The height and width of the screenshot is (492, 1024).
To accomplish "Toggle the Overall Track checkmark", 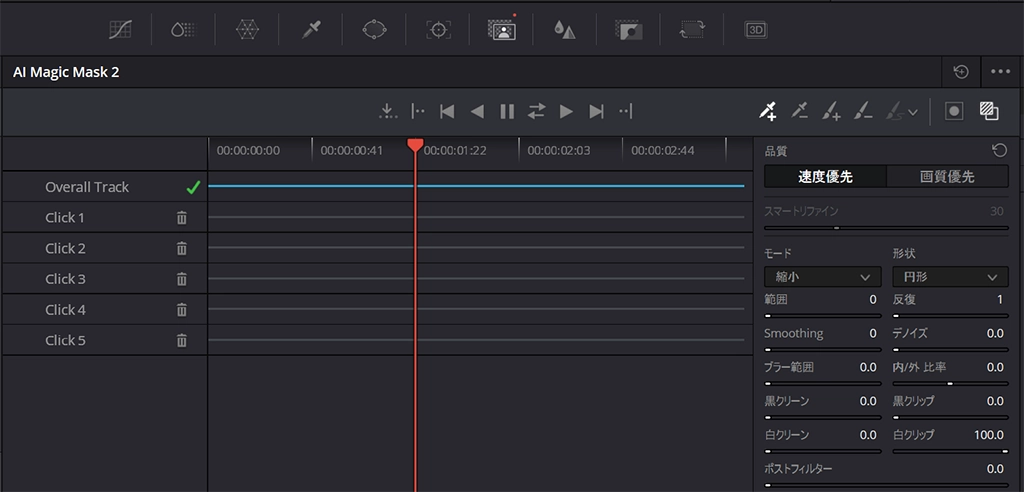I will [x=193, y=187].
